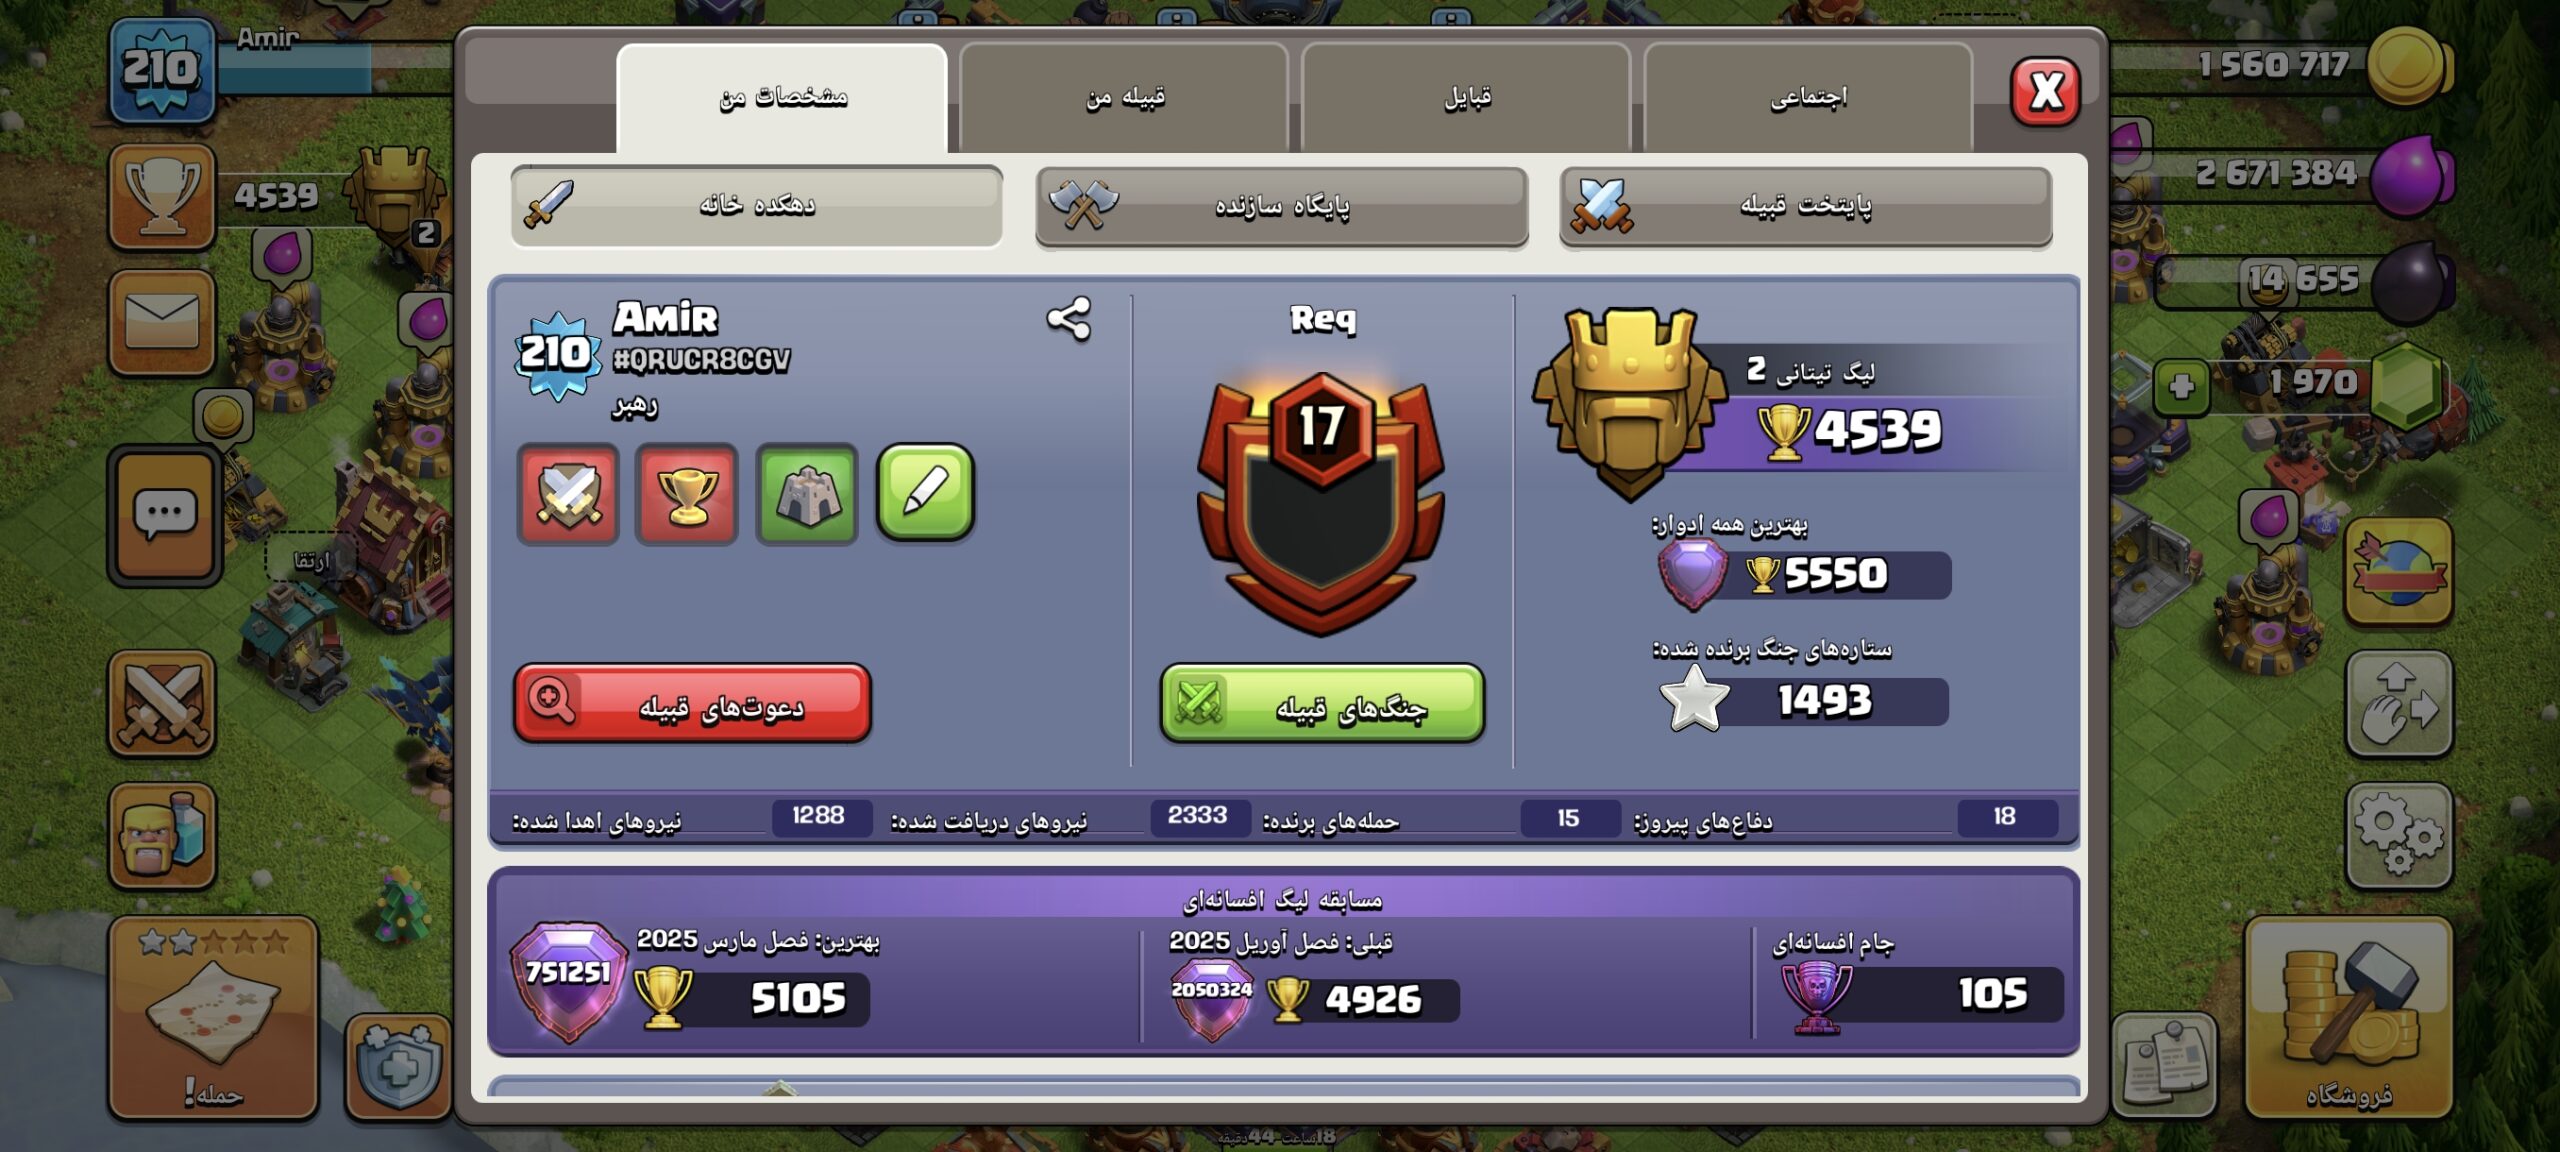The width and height of the screenshot is (2560, 1152).
Task: Tap the green pencil edit button
Action: tap(926, 492)
